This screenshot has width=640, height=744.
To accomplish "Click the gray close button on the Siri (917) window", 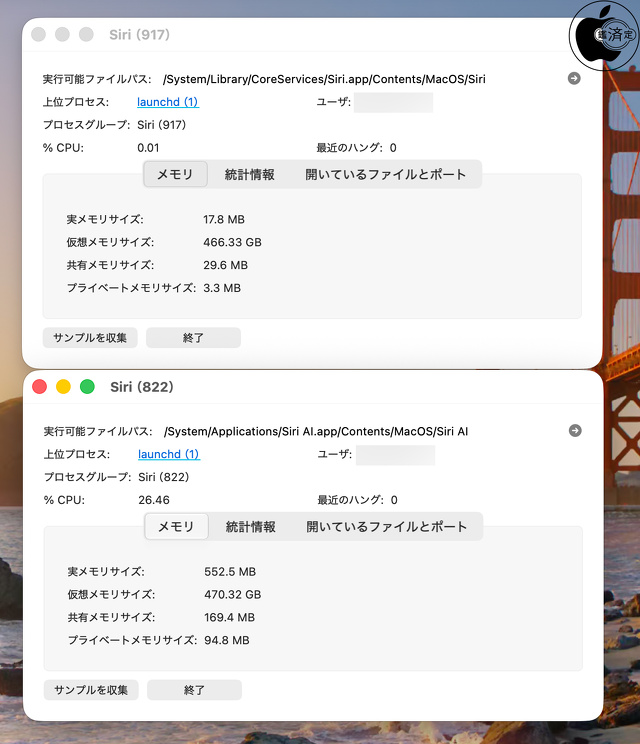I will pos(38,35).
